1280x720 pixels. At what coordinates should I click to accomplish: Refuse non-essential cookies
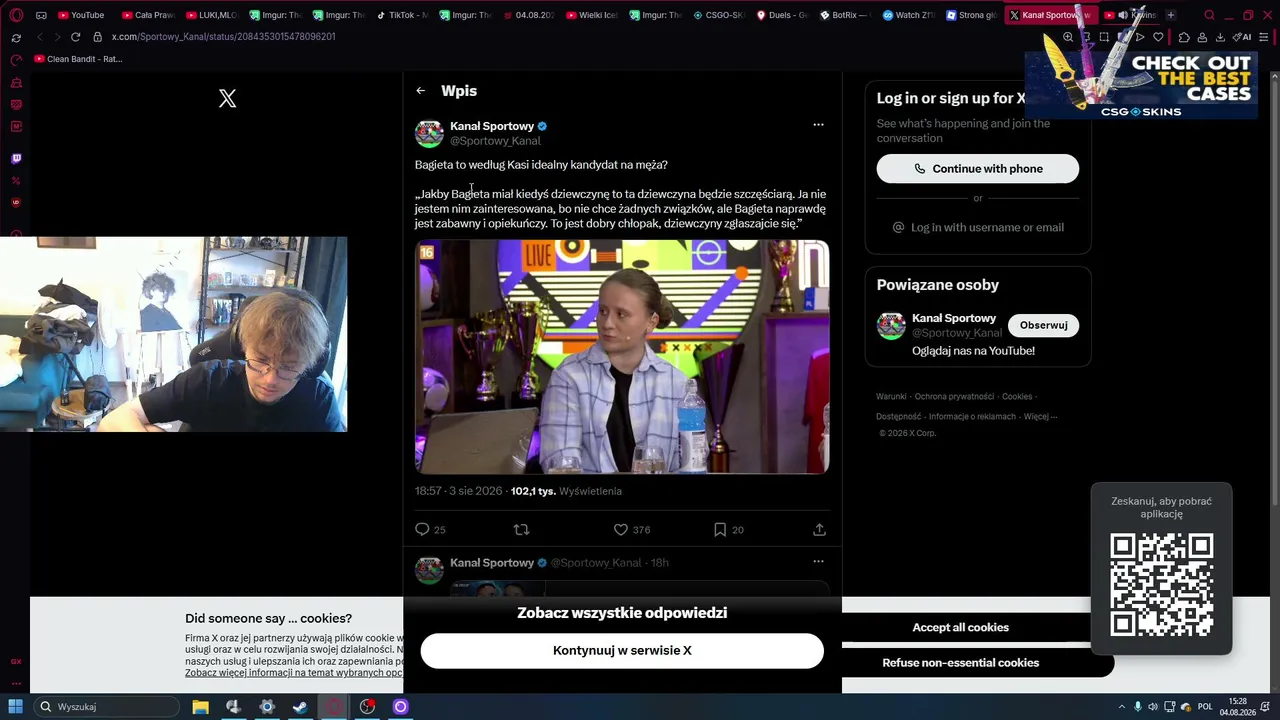coord(960,663)
